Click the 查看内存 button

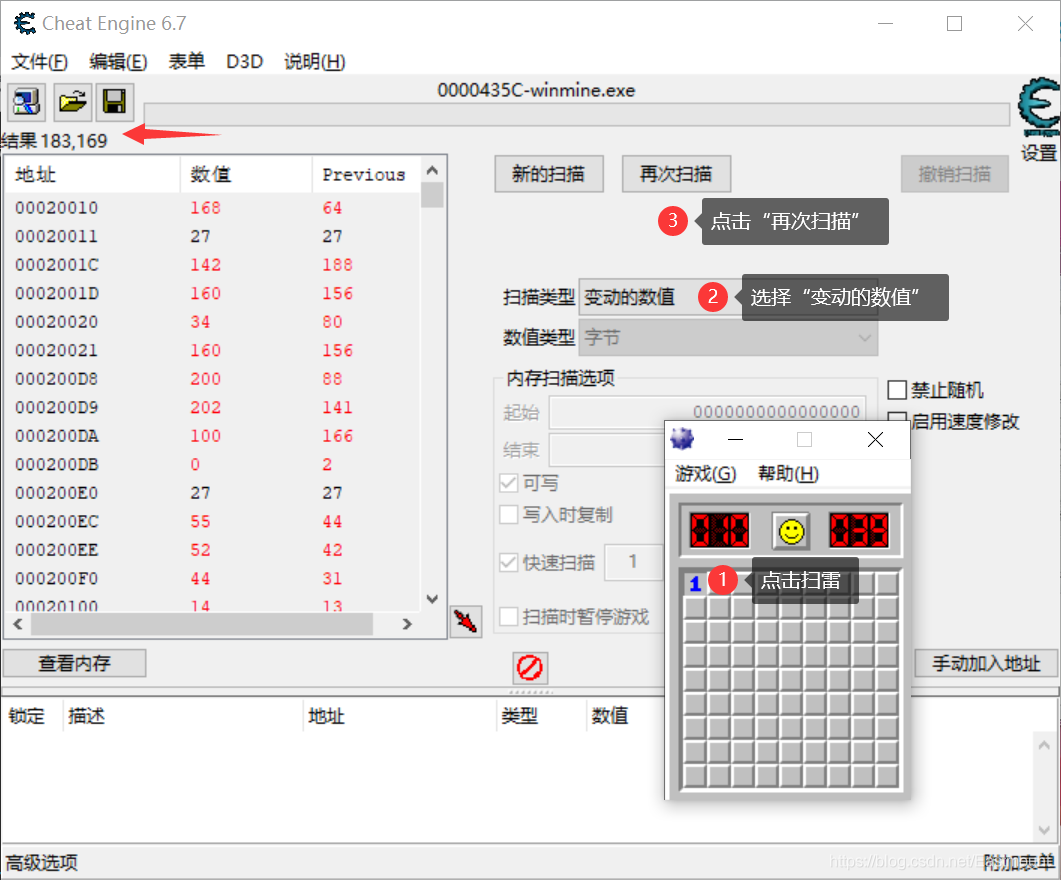click(74, 663)
